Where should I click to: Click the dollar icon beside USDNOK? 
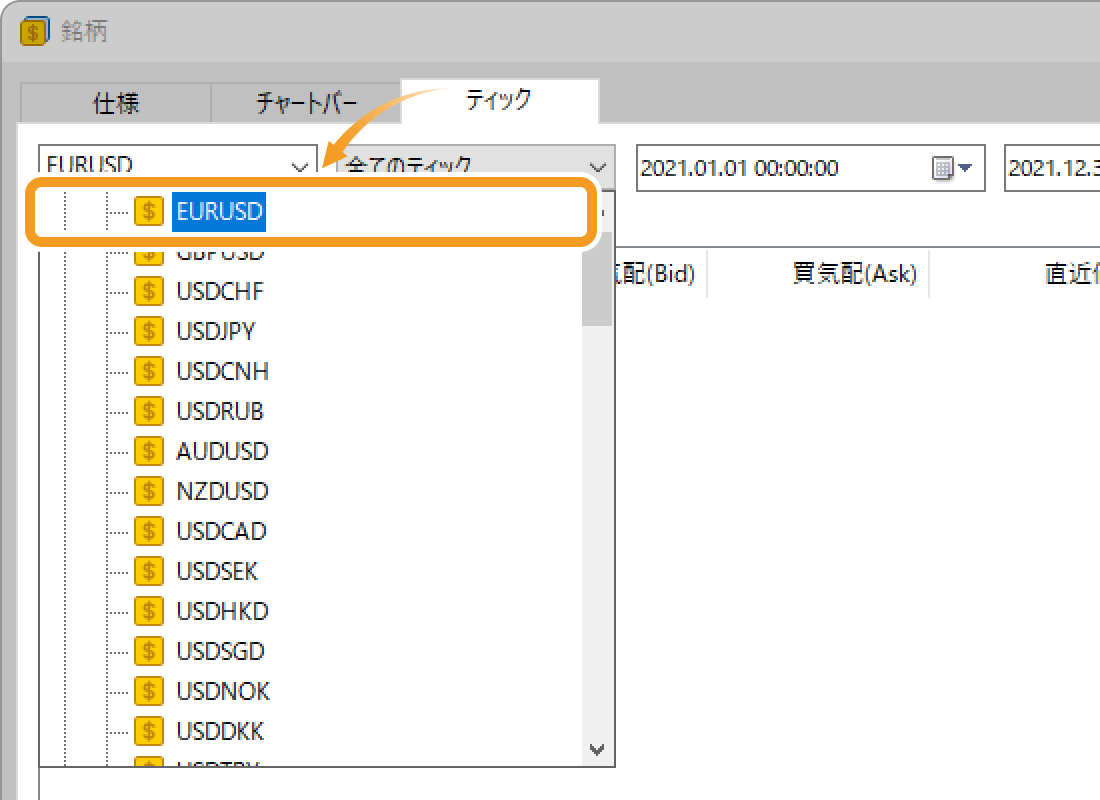149,691
